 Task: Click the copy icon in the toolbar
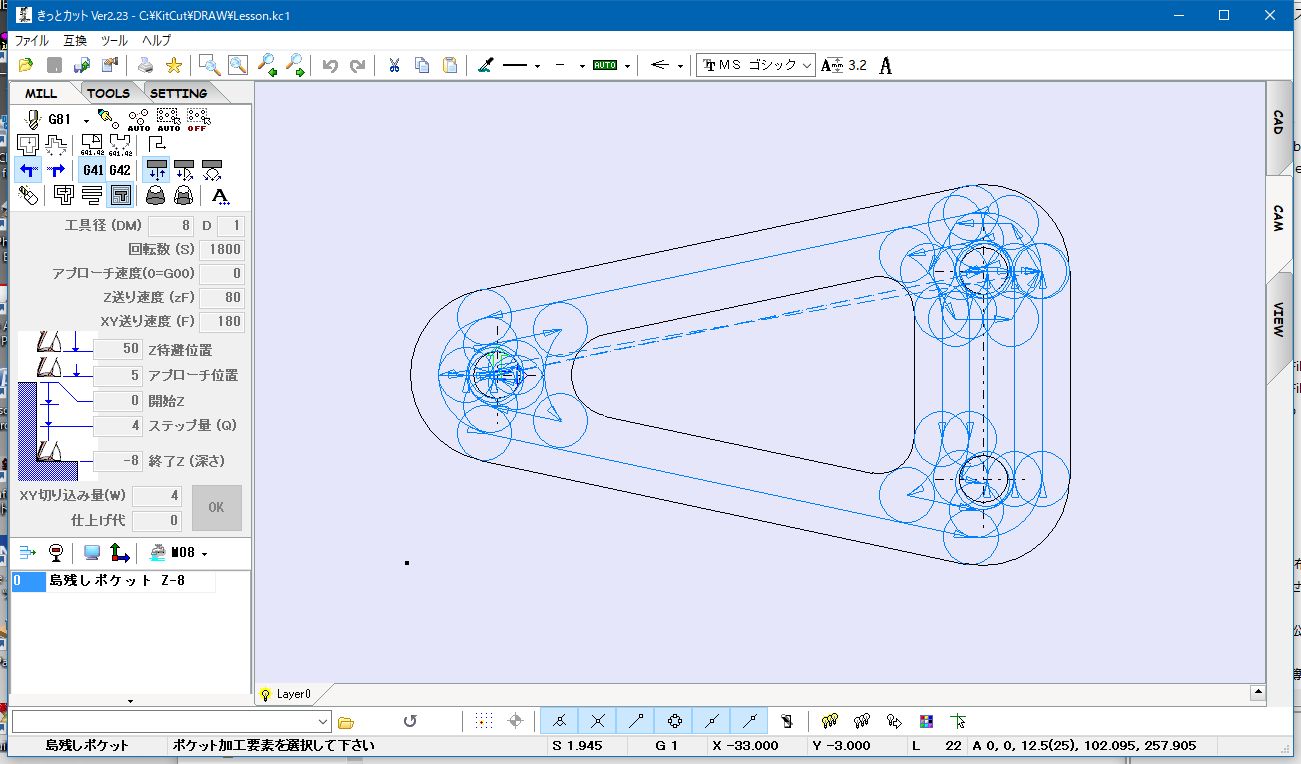coord(422,65)
